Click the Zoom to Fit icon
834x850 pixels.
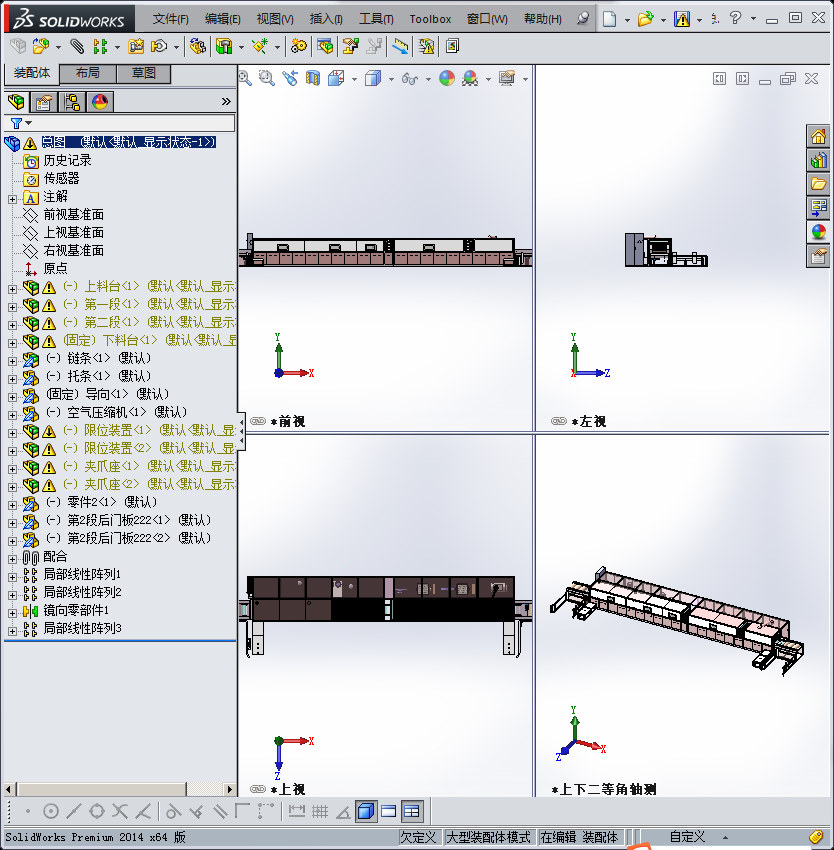(245, 79)
